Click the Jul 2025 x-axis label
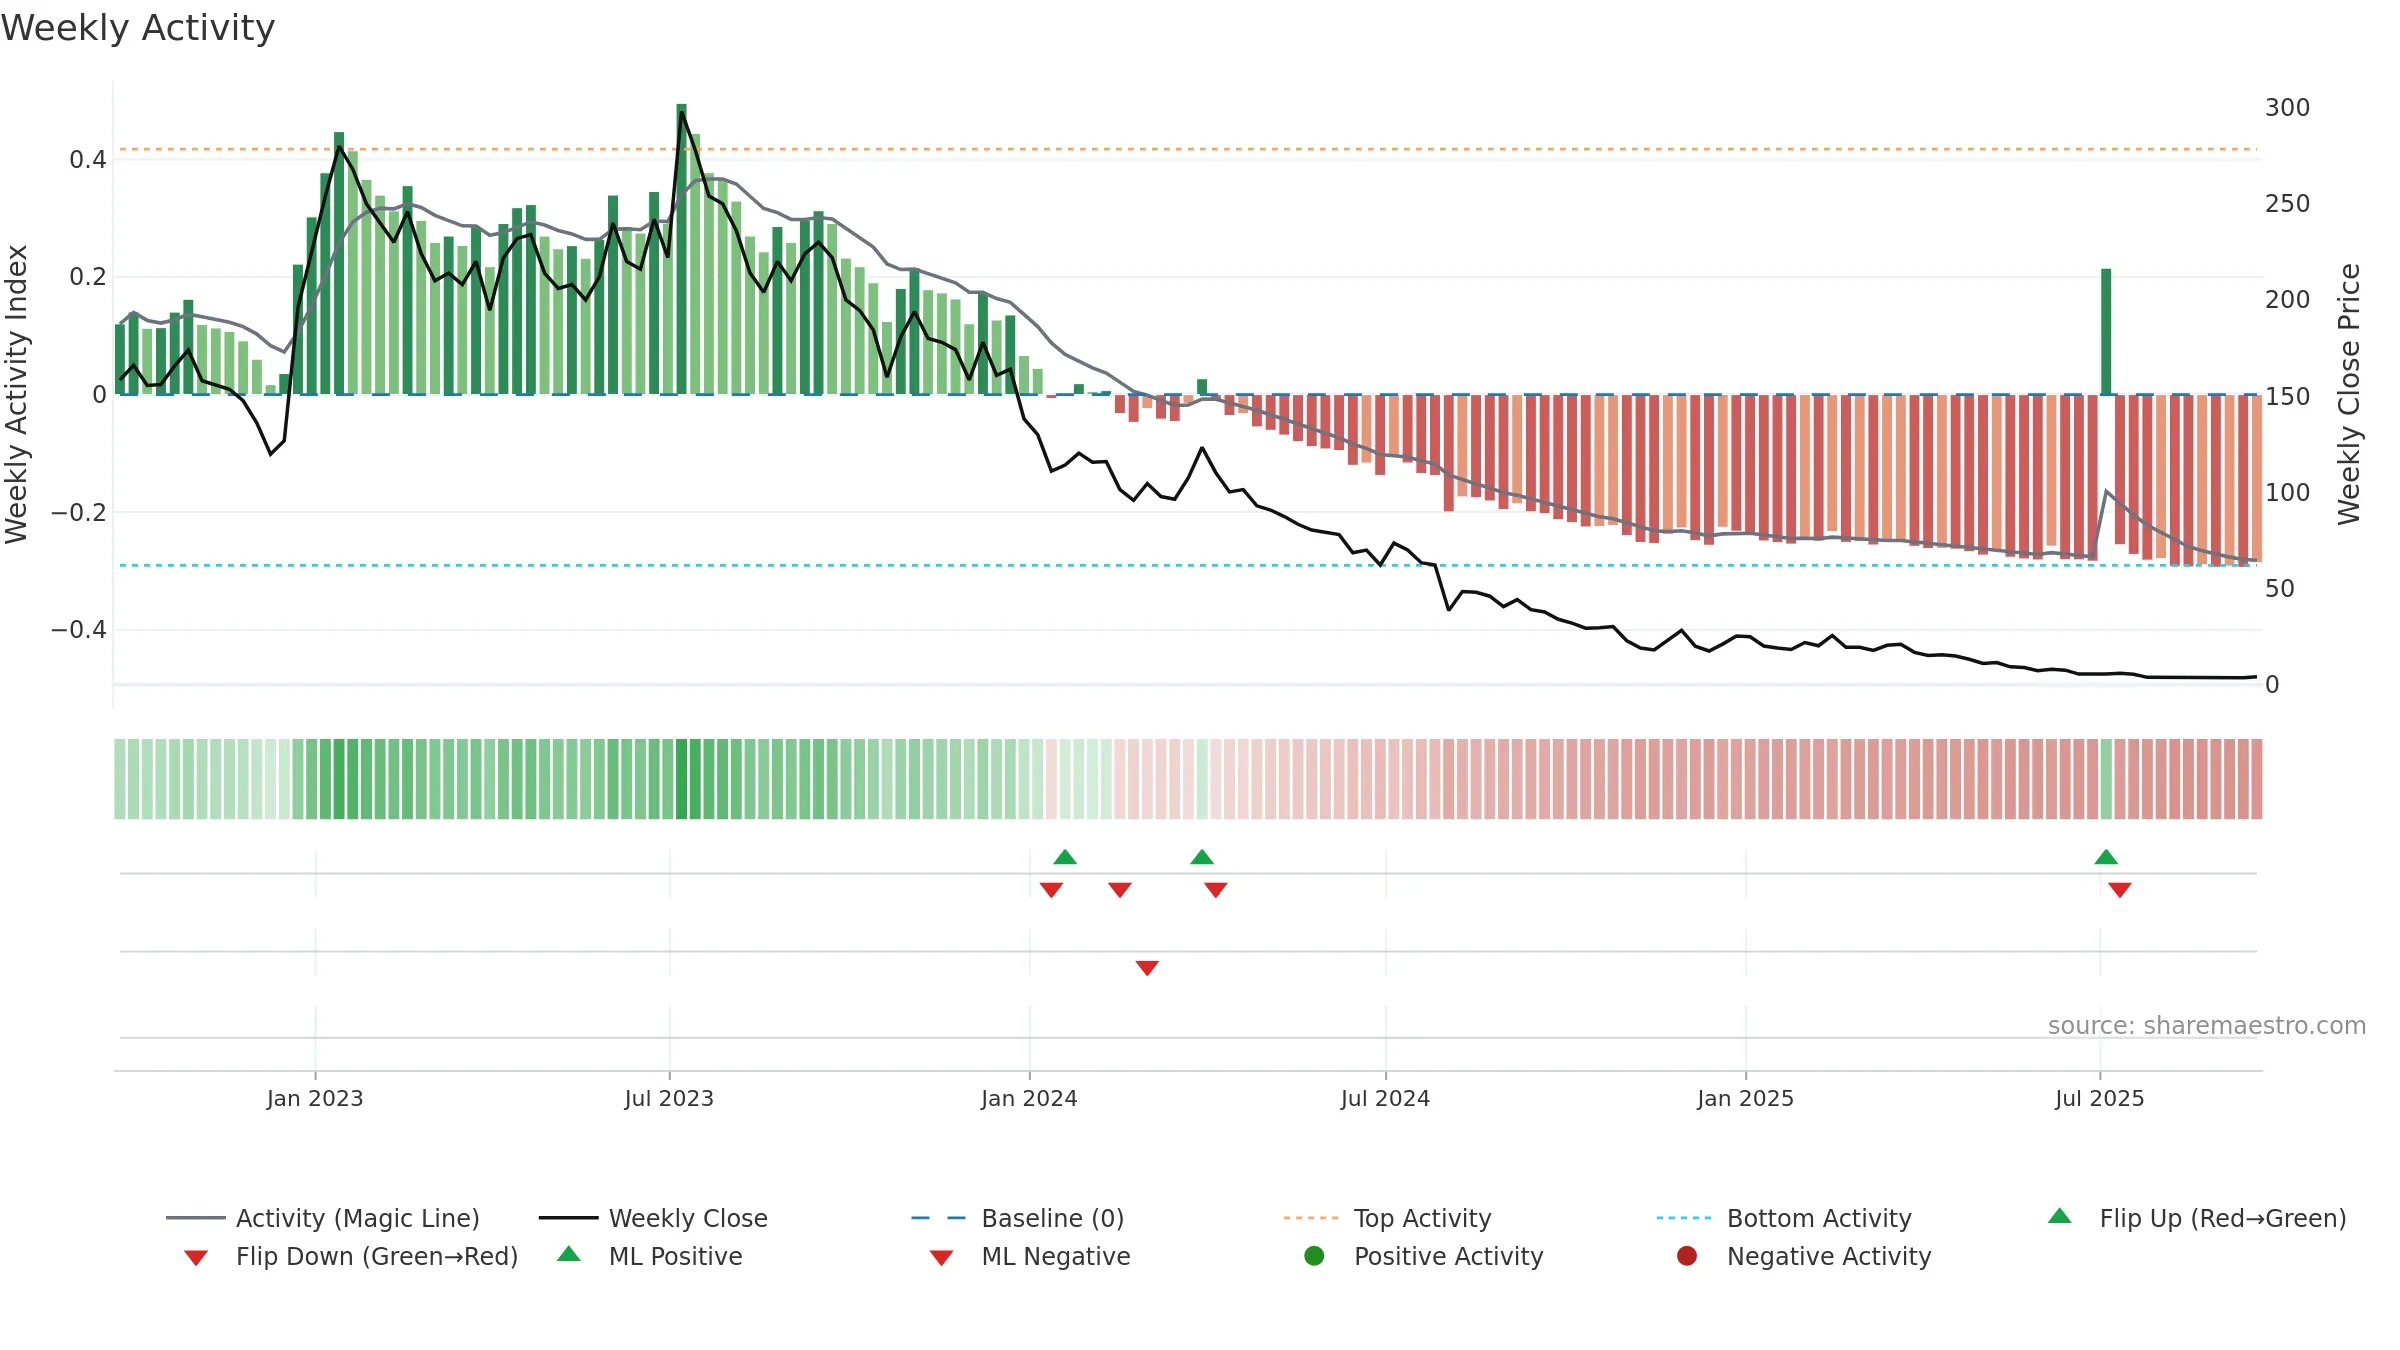Screen dimensions: 2400x1350 click(2100, 1098)
